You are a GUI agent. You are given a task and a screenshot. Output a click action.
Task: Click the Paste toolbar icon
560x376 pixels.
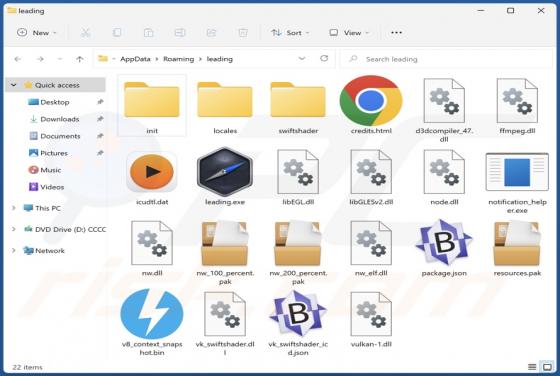[148, 33]
